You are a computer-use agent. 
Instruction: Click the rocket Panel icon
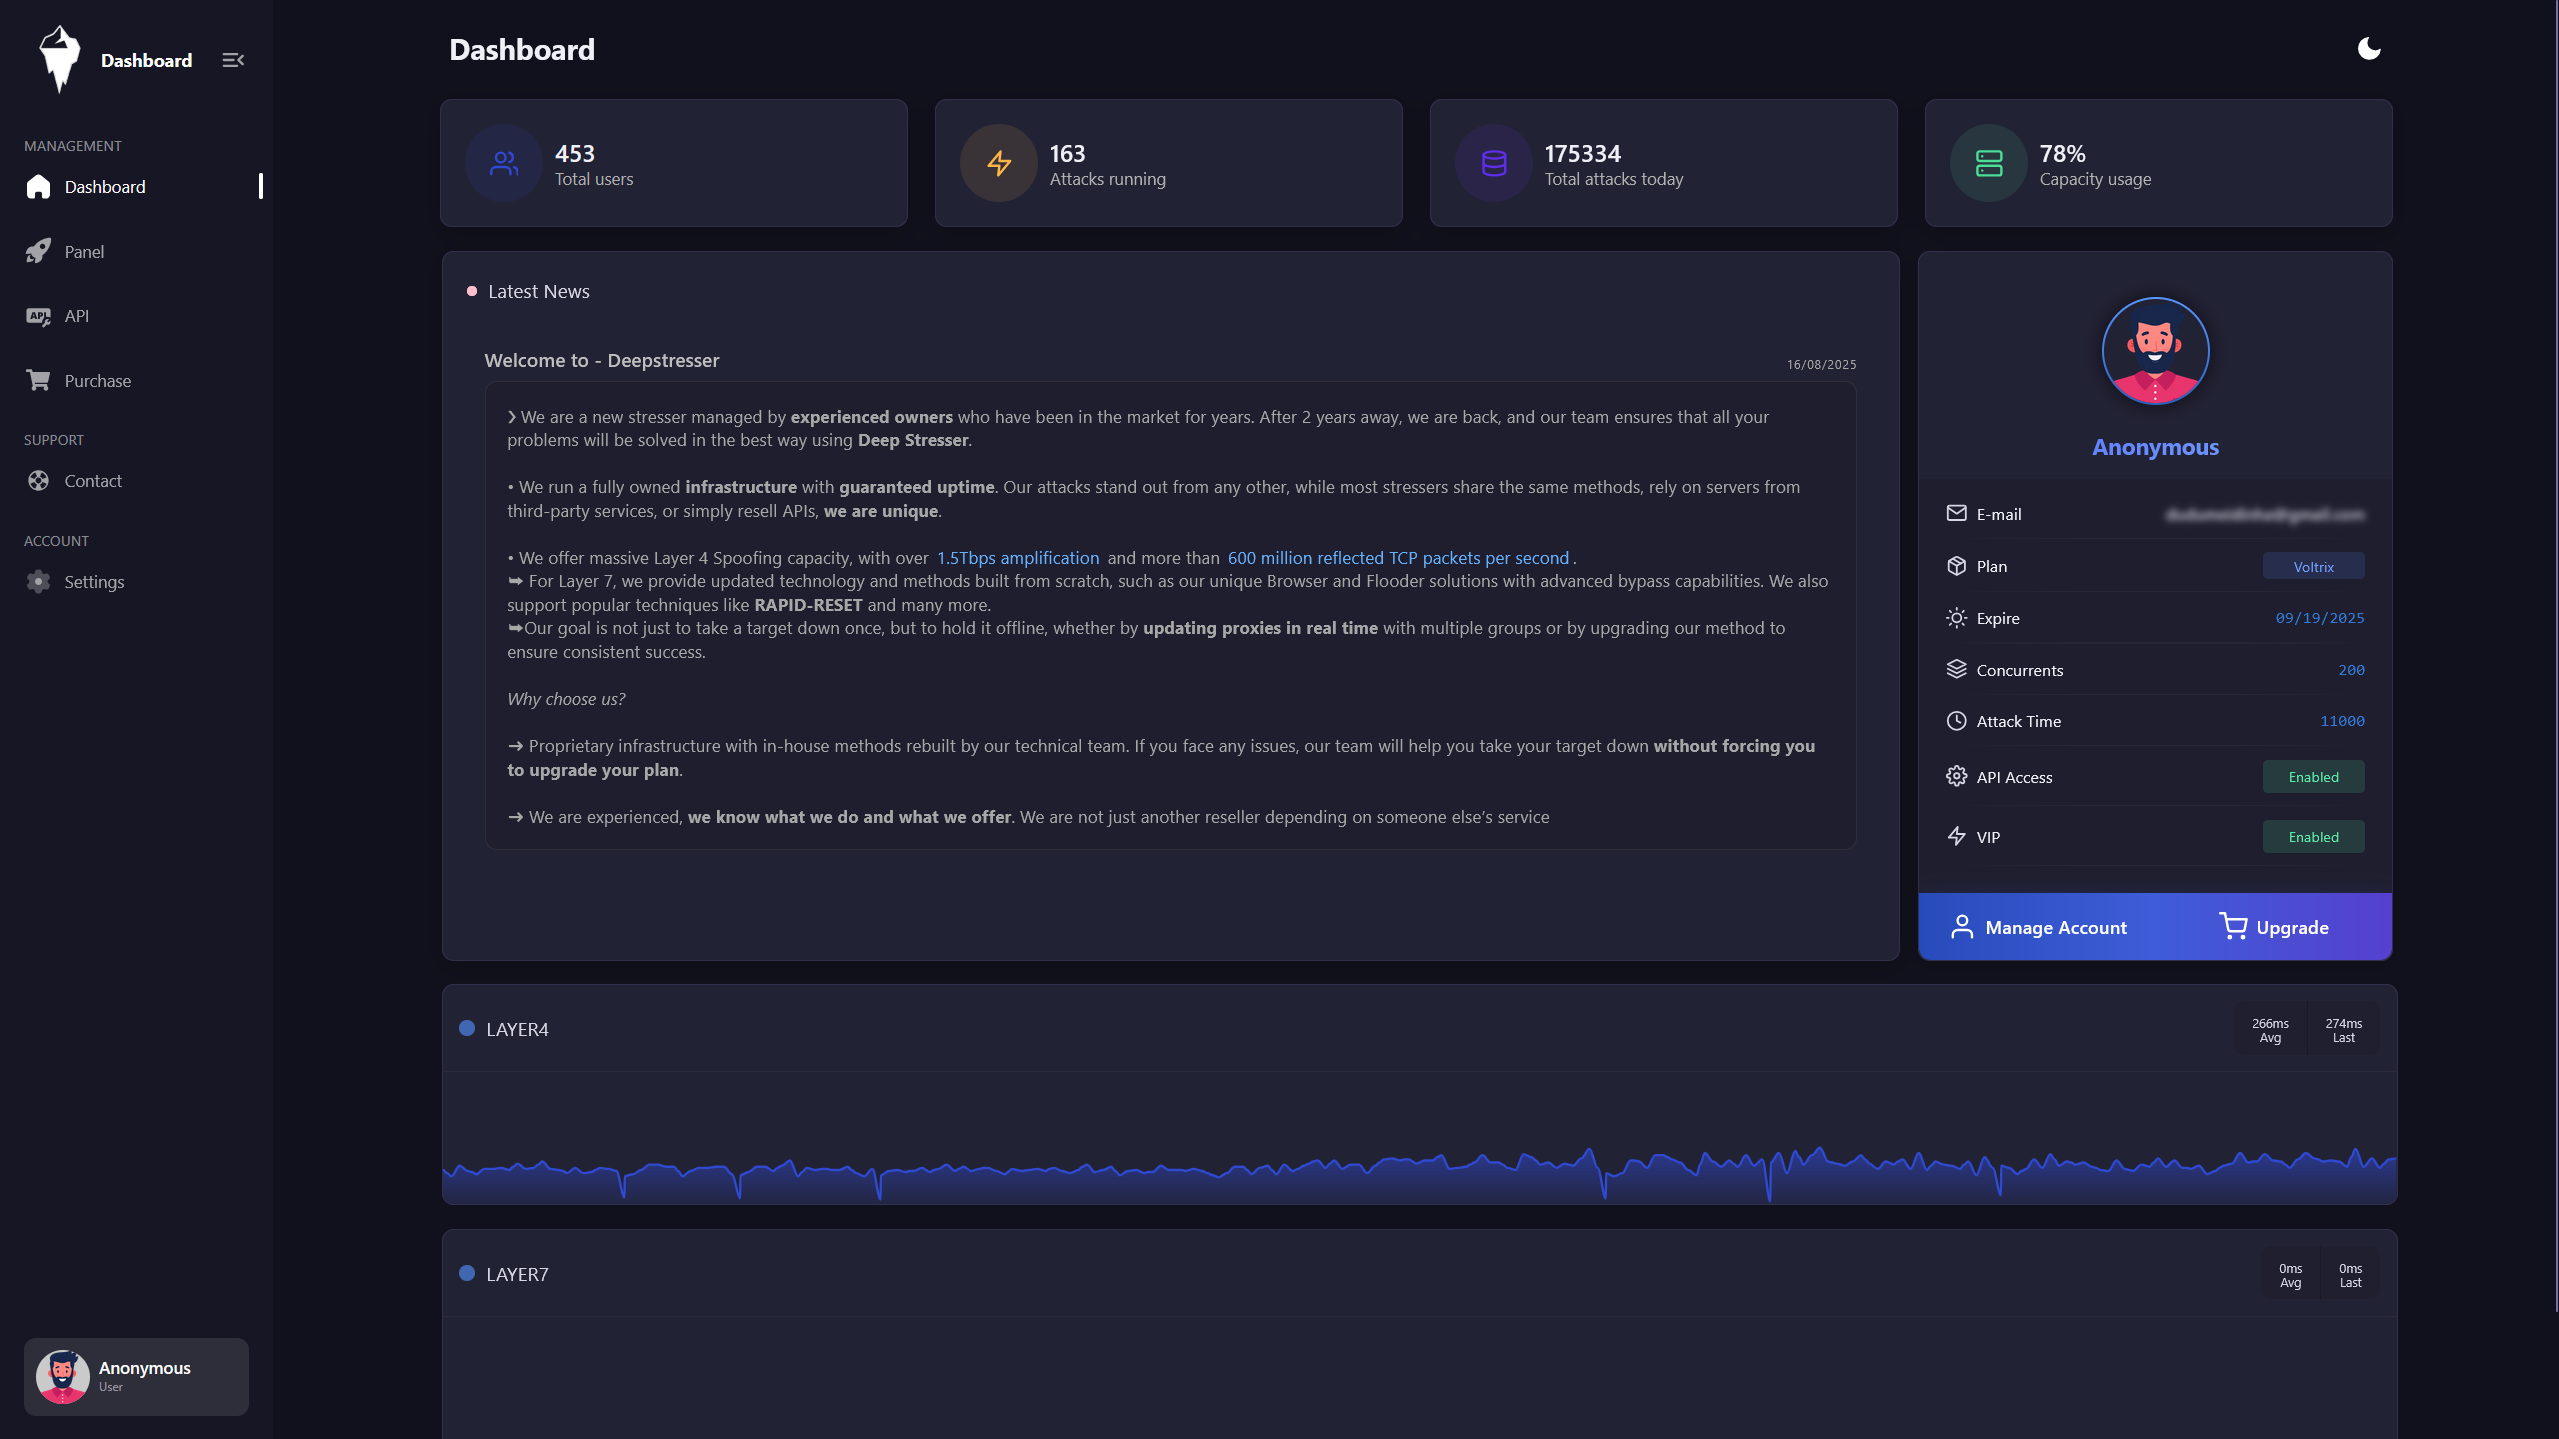click(38, 251)
